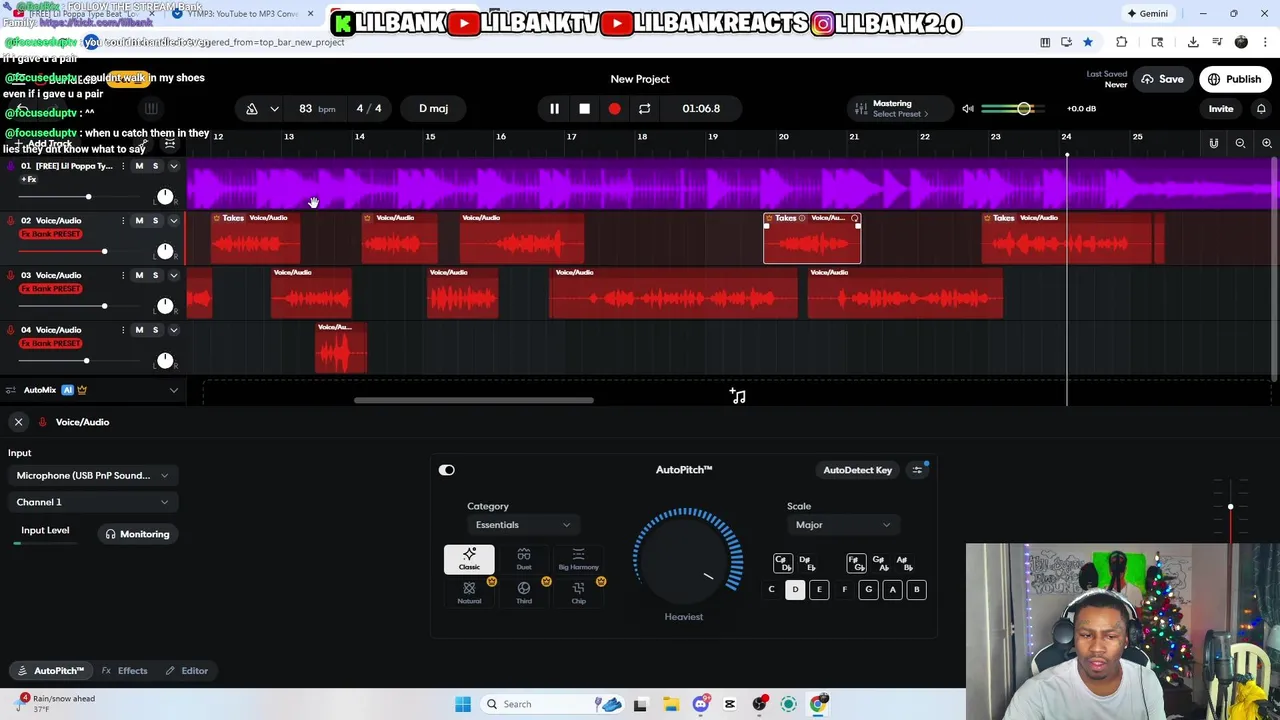Switch to the AutoPitch tab

[x=51, y=671]
